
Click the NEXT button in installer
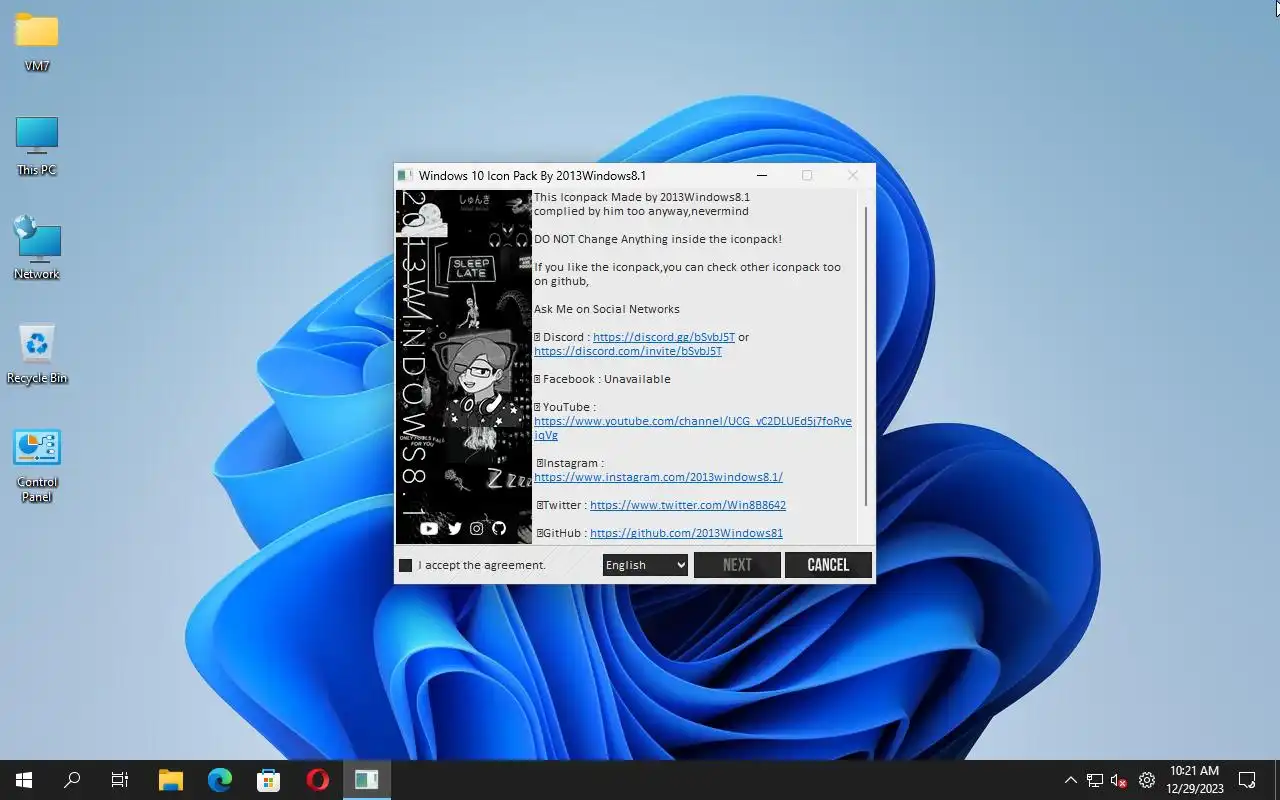737,565
